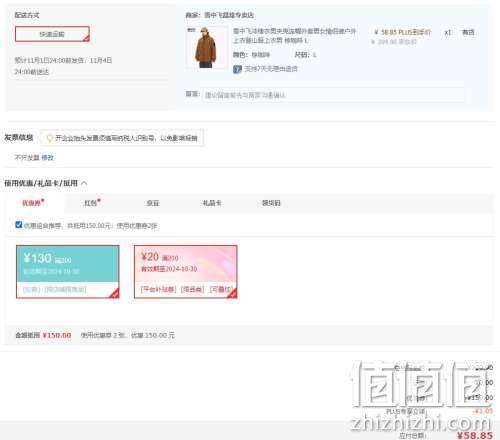Collapse the 使用优惠/礼品卡/抵用 section chevron
Screen dimensions: 500x440
[x=84, y=183]
